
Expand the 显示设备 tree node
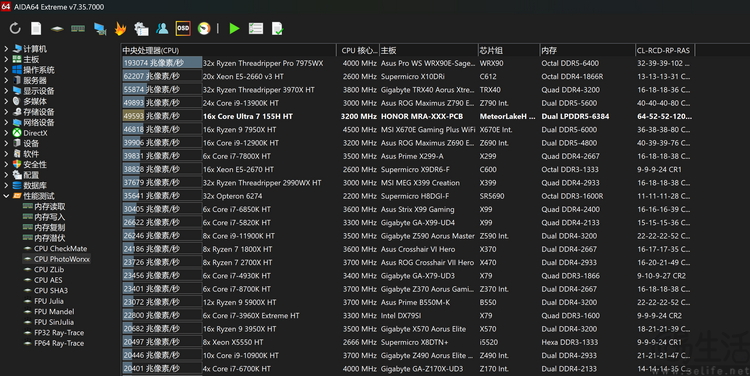6,91
